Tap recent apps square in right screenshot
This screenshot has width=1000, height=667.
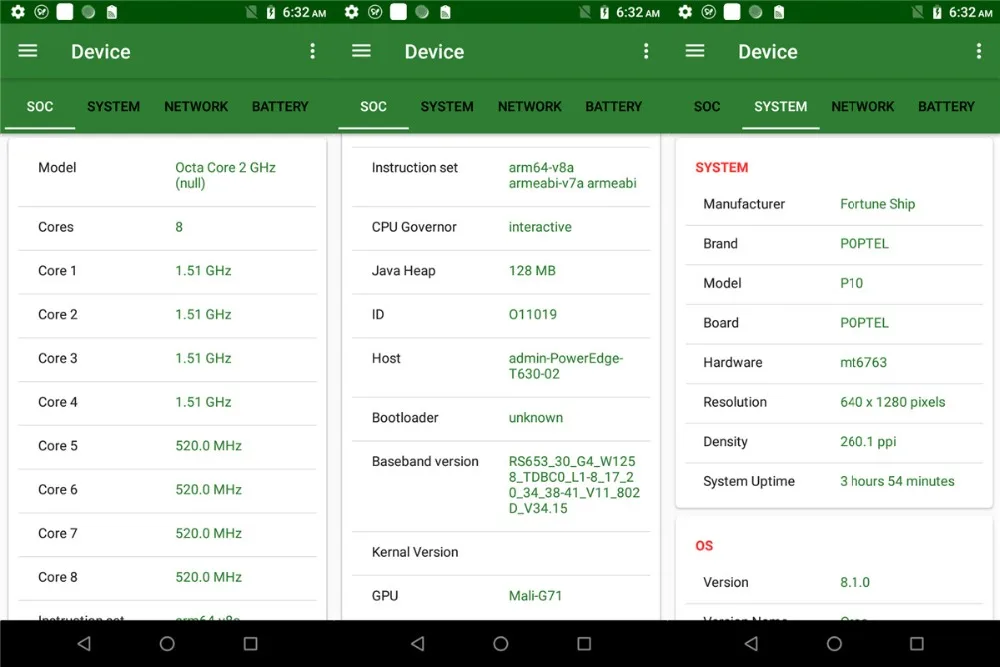[916, 643]
